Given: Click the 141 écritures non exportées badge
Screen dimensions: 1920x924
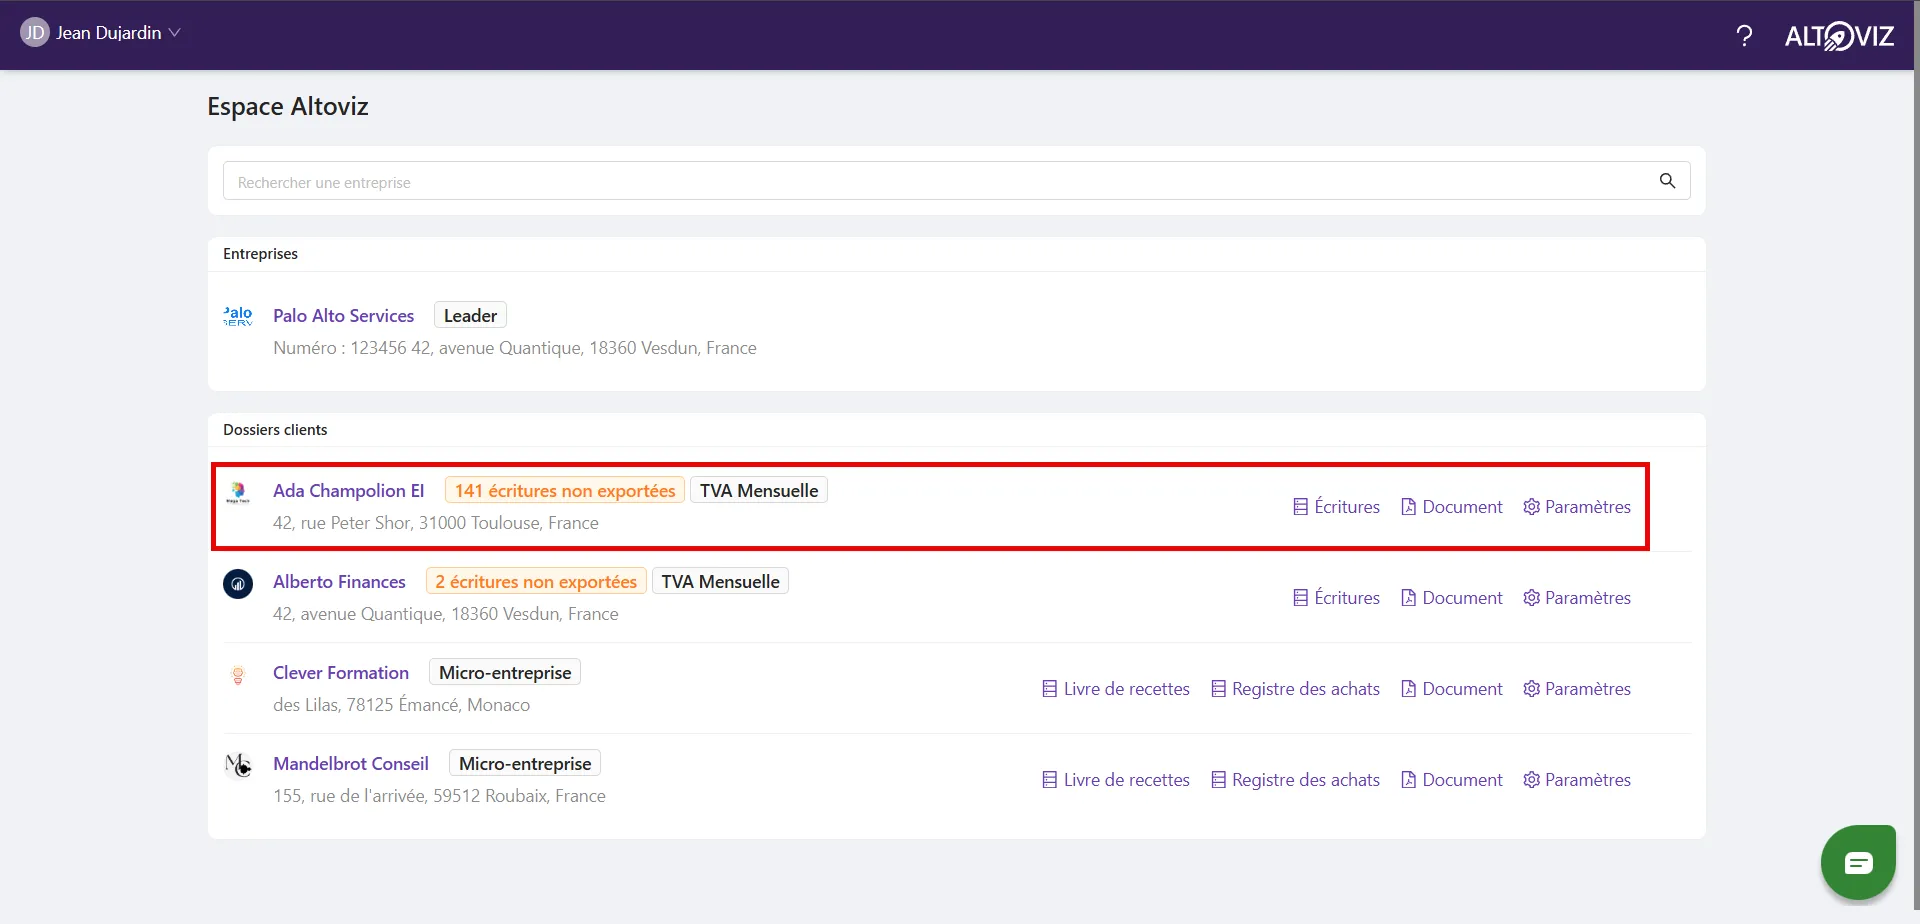Looking at the screenshot, I should [x=565, y=491].
